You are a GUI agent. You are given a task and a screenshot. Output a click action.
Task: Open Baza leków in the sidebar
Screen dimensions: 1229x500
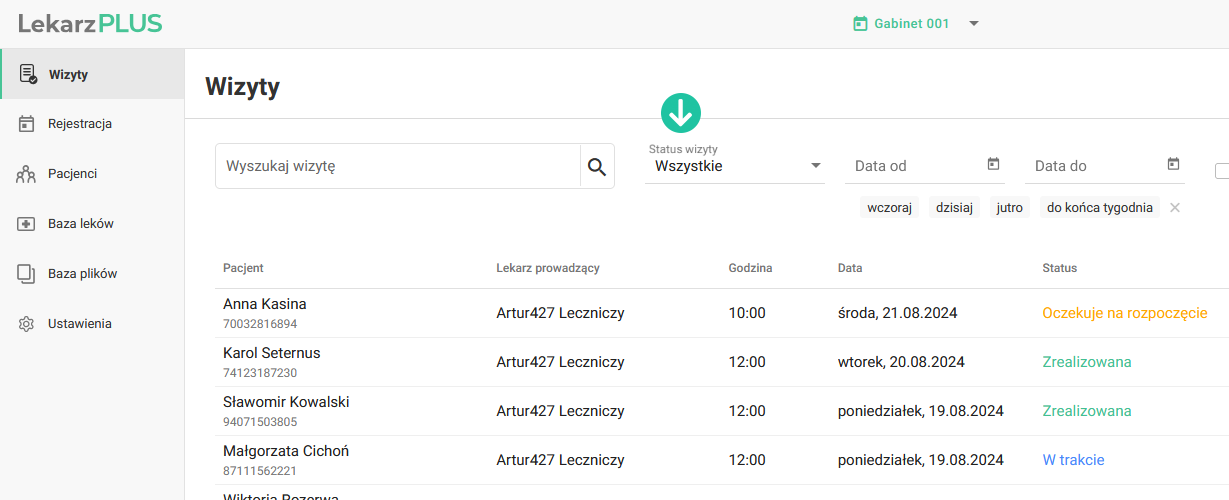click(80, 224)
